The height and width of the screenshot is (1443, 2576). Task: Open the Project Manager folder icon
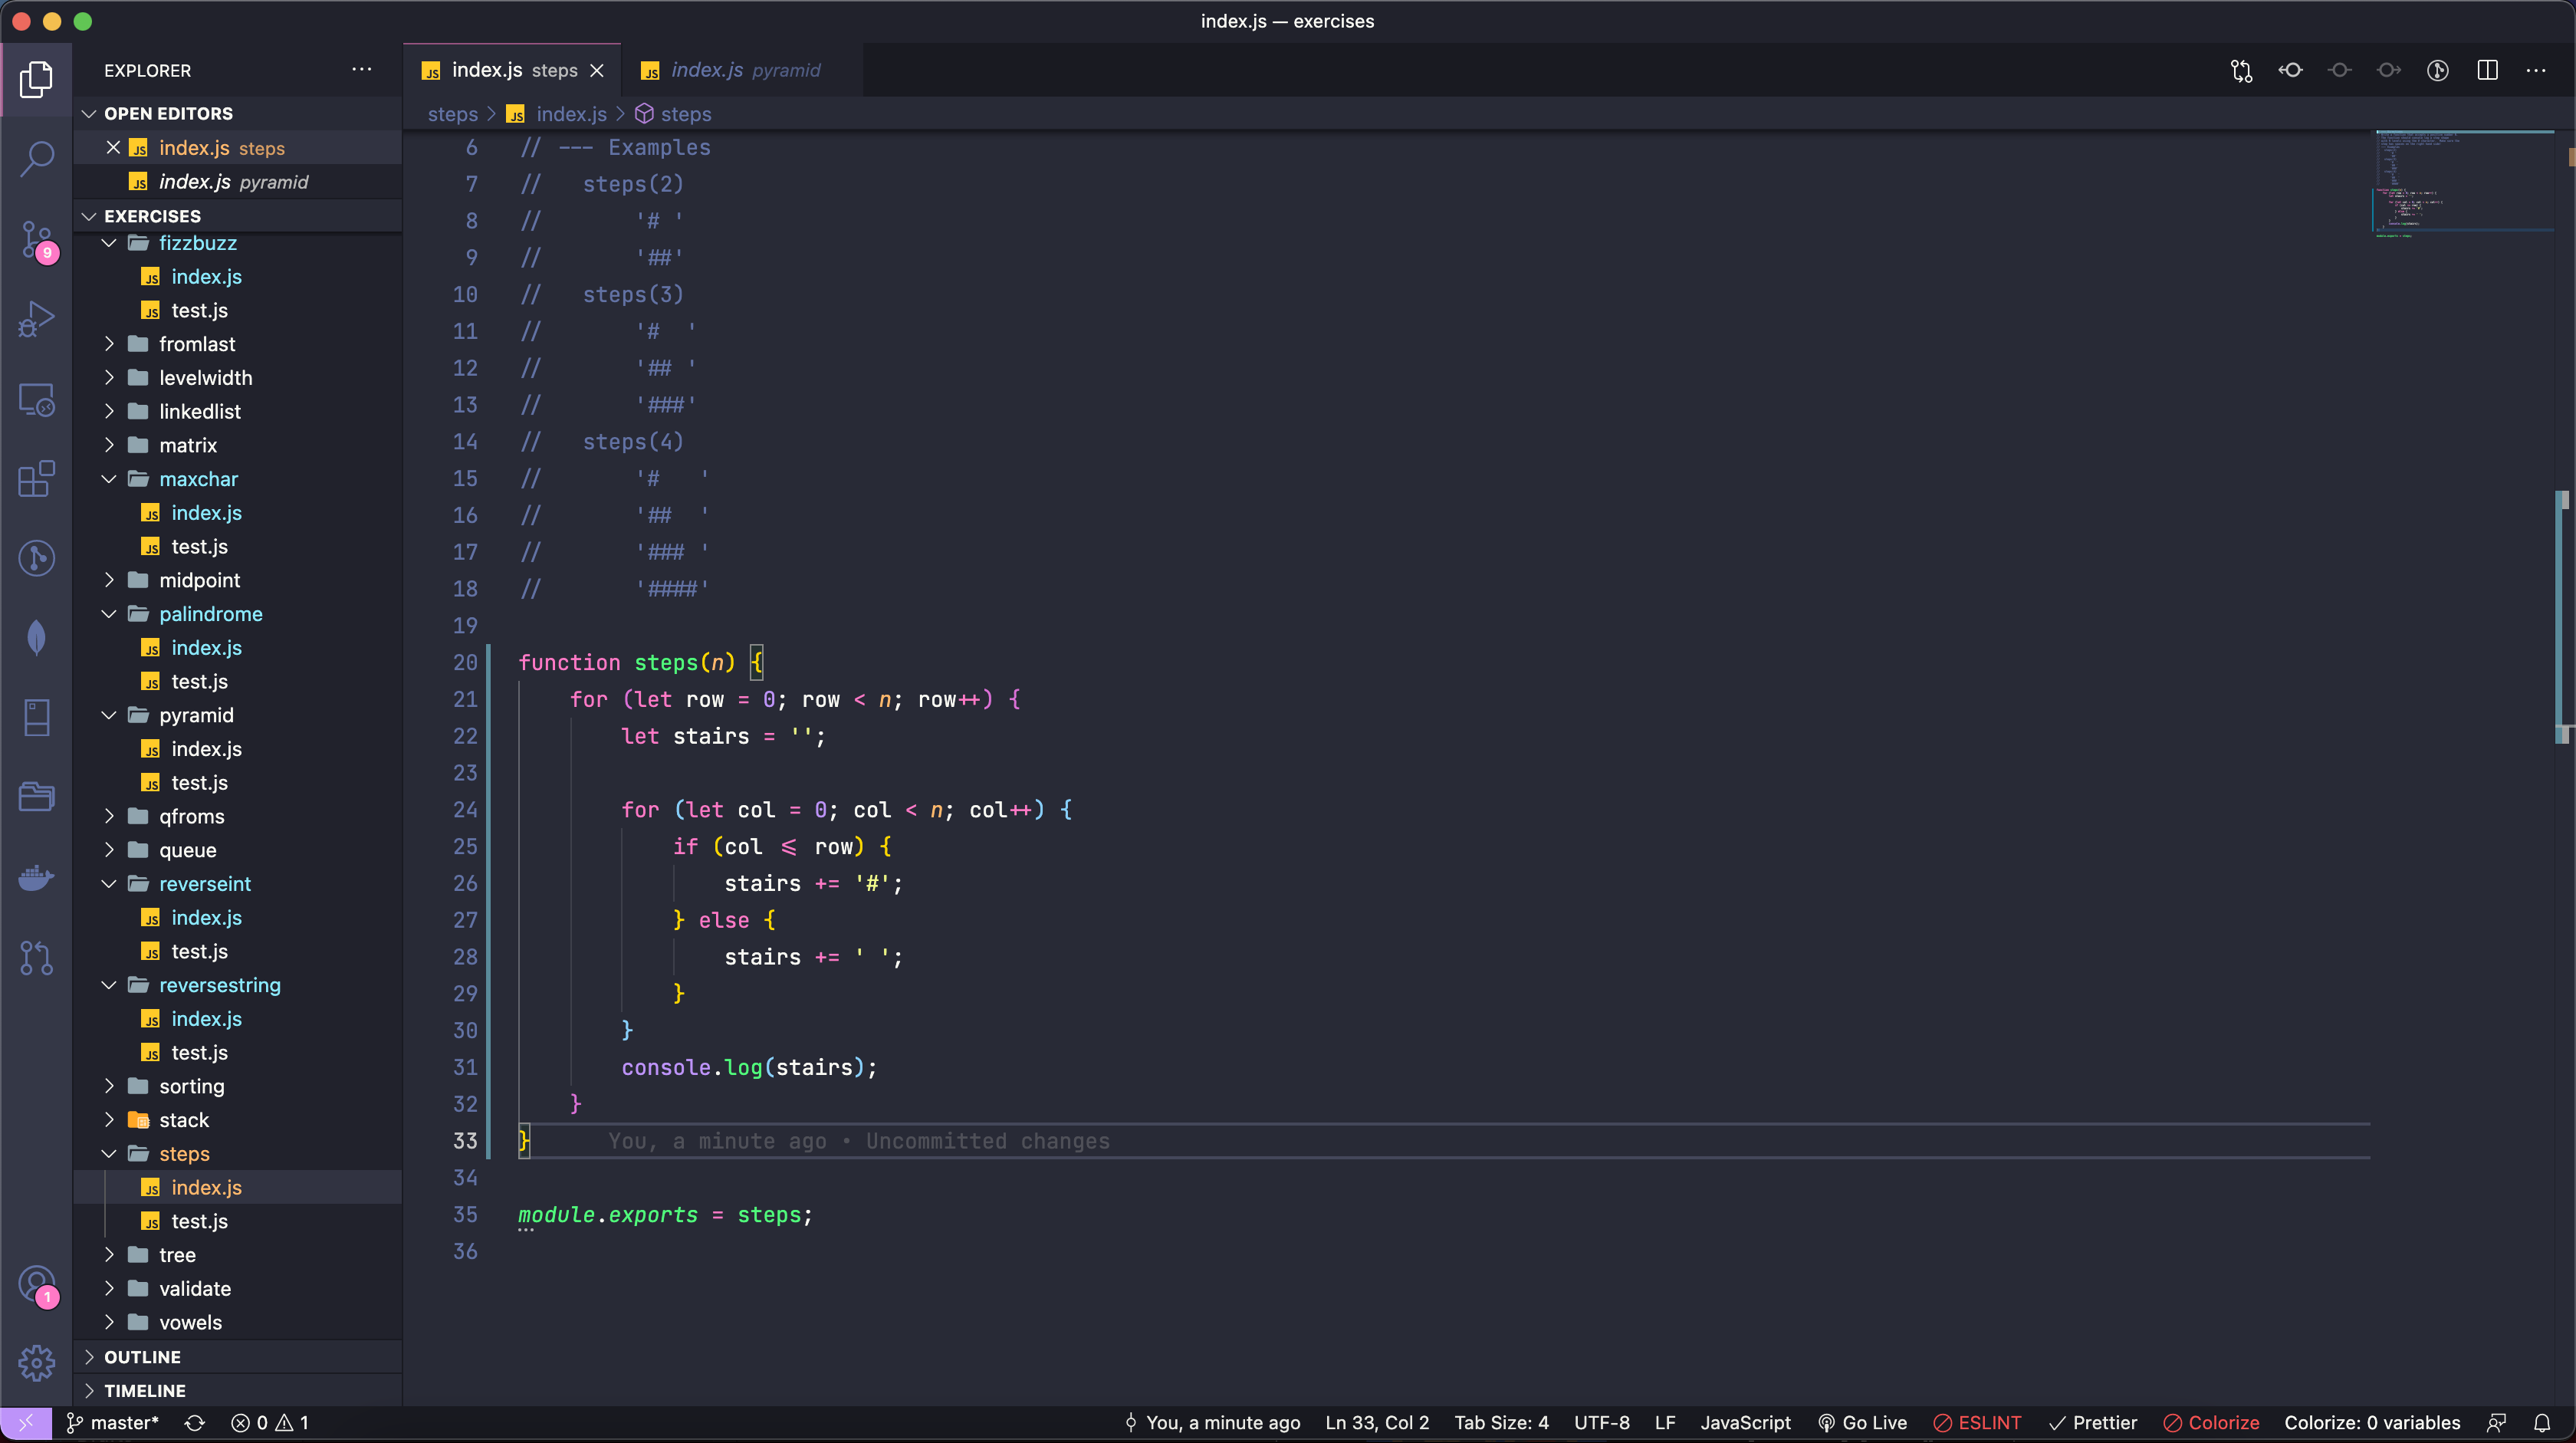(x=37, y=797)
